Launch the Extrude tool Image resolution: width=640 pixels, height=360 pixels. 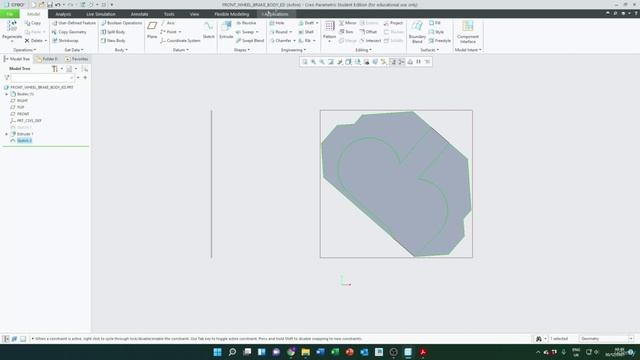tap(226, 30)
